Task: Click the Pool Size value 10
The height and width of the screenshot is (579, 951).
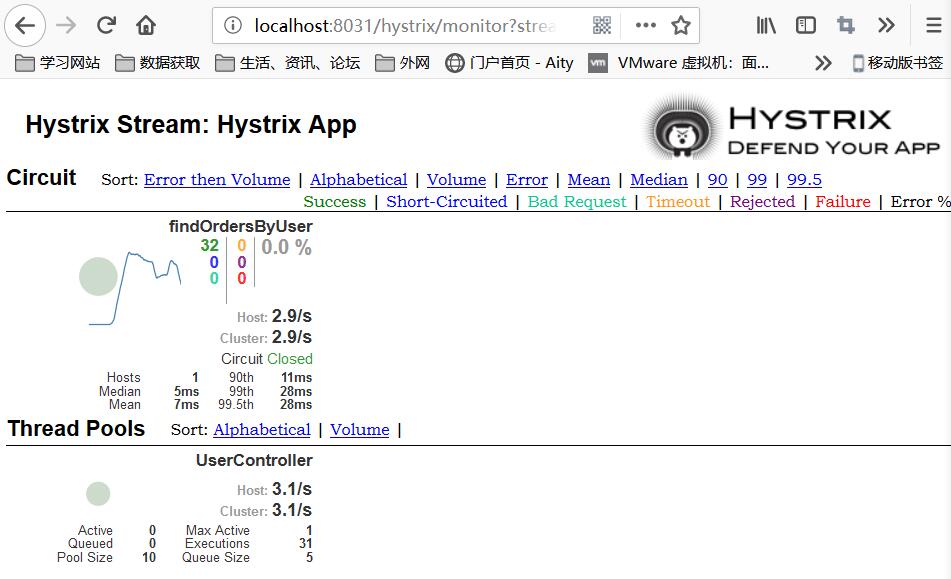Action: click(149, 558)
